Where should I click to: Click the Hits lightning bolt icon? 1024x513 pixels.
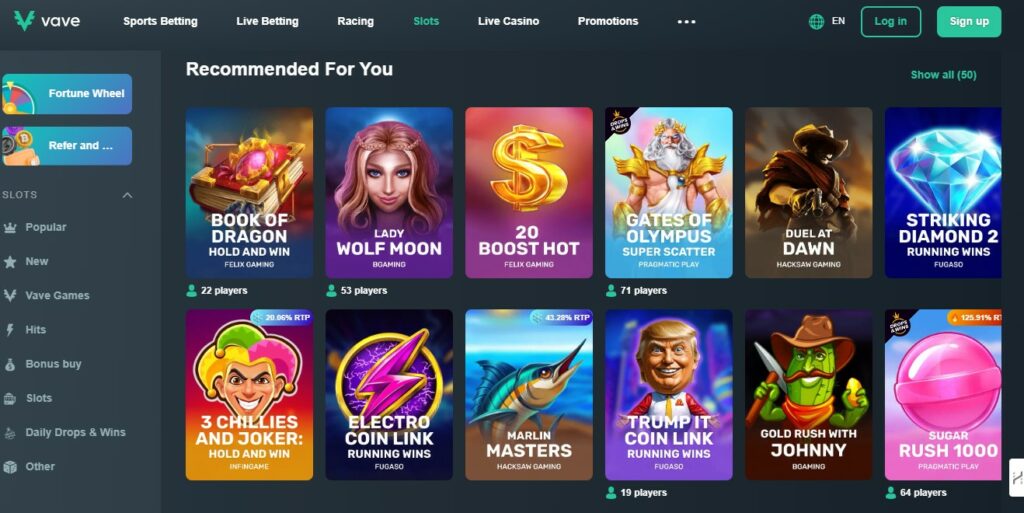tap(10, 330)
